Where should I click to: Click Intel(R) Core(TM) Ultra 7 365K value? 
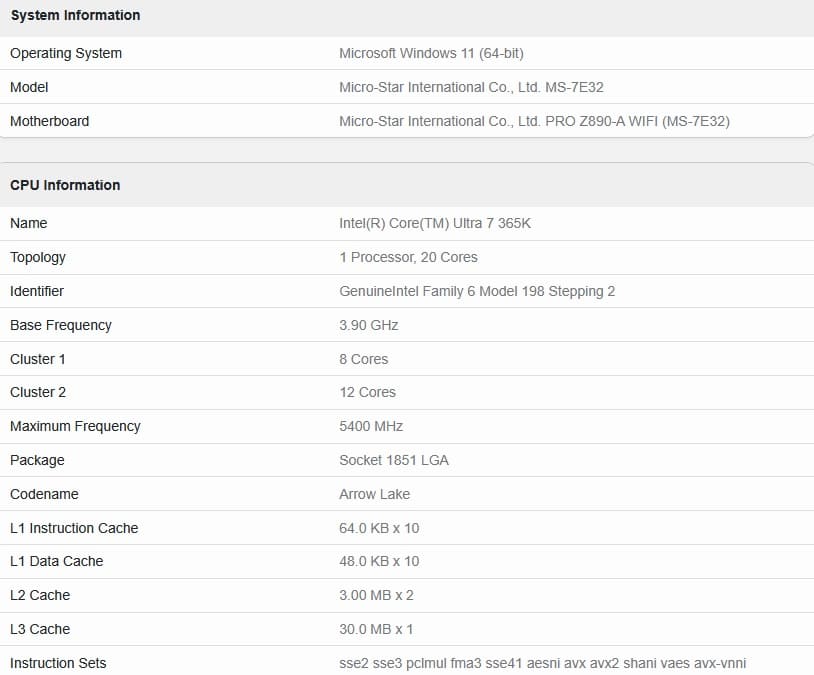click(x=435, y=223)
